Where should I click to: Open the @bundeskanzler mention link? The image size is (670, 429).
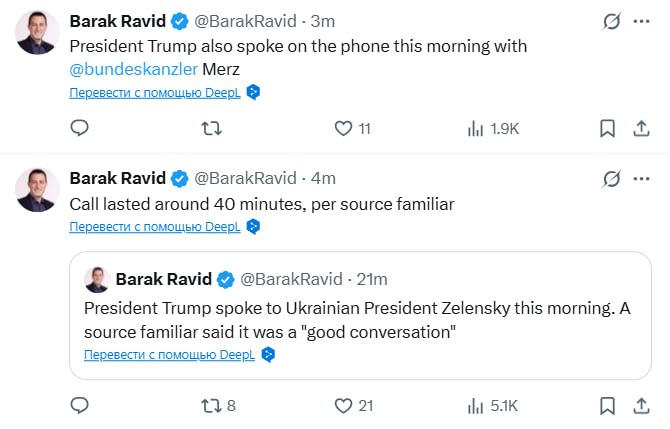coord(133,68)
